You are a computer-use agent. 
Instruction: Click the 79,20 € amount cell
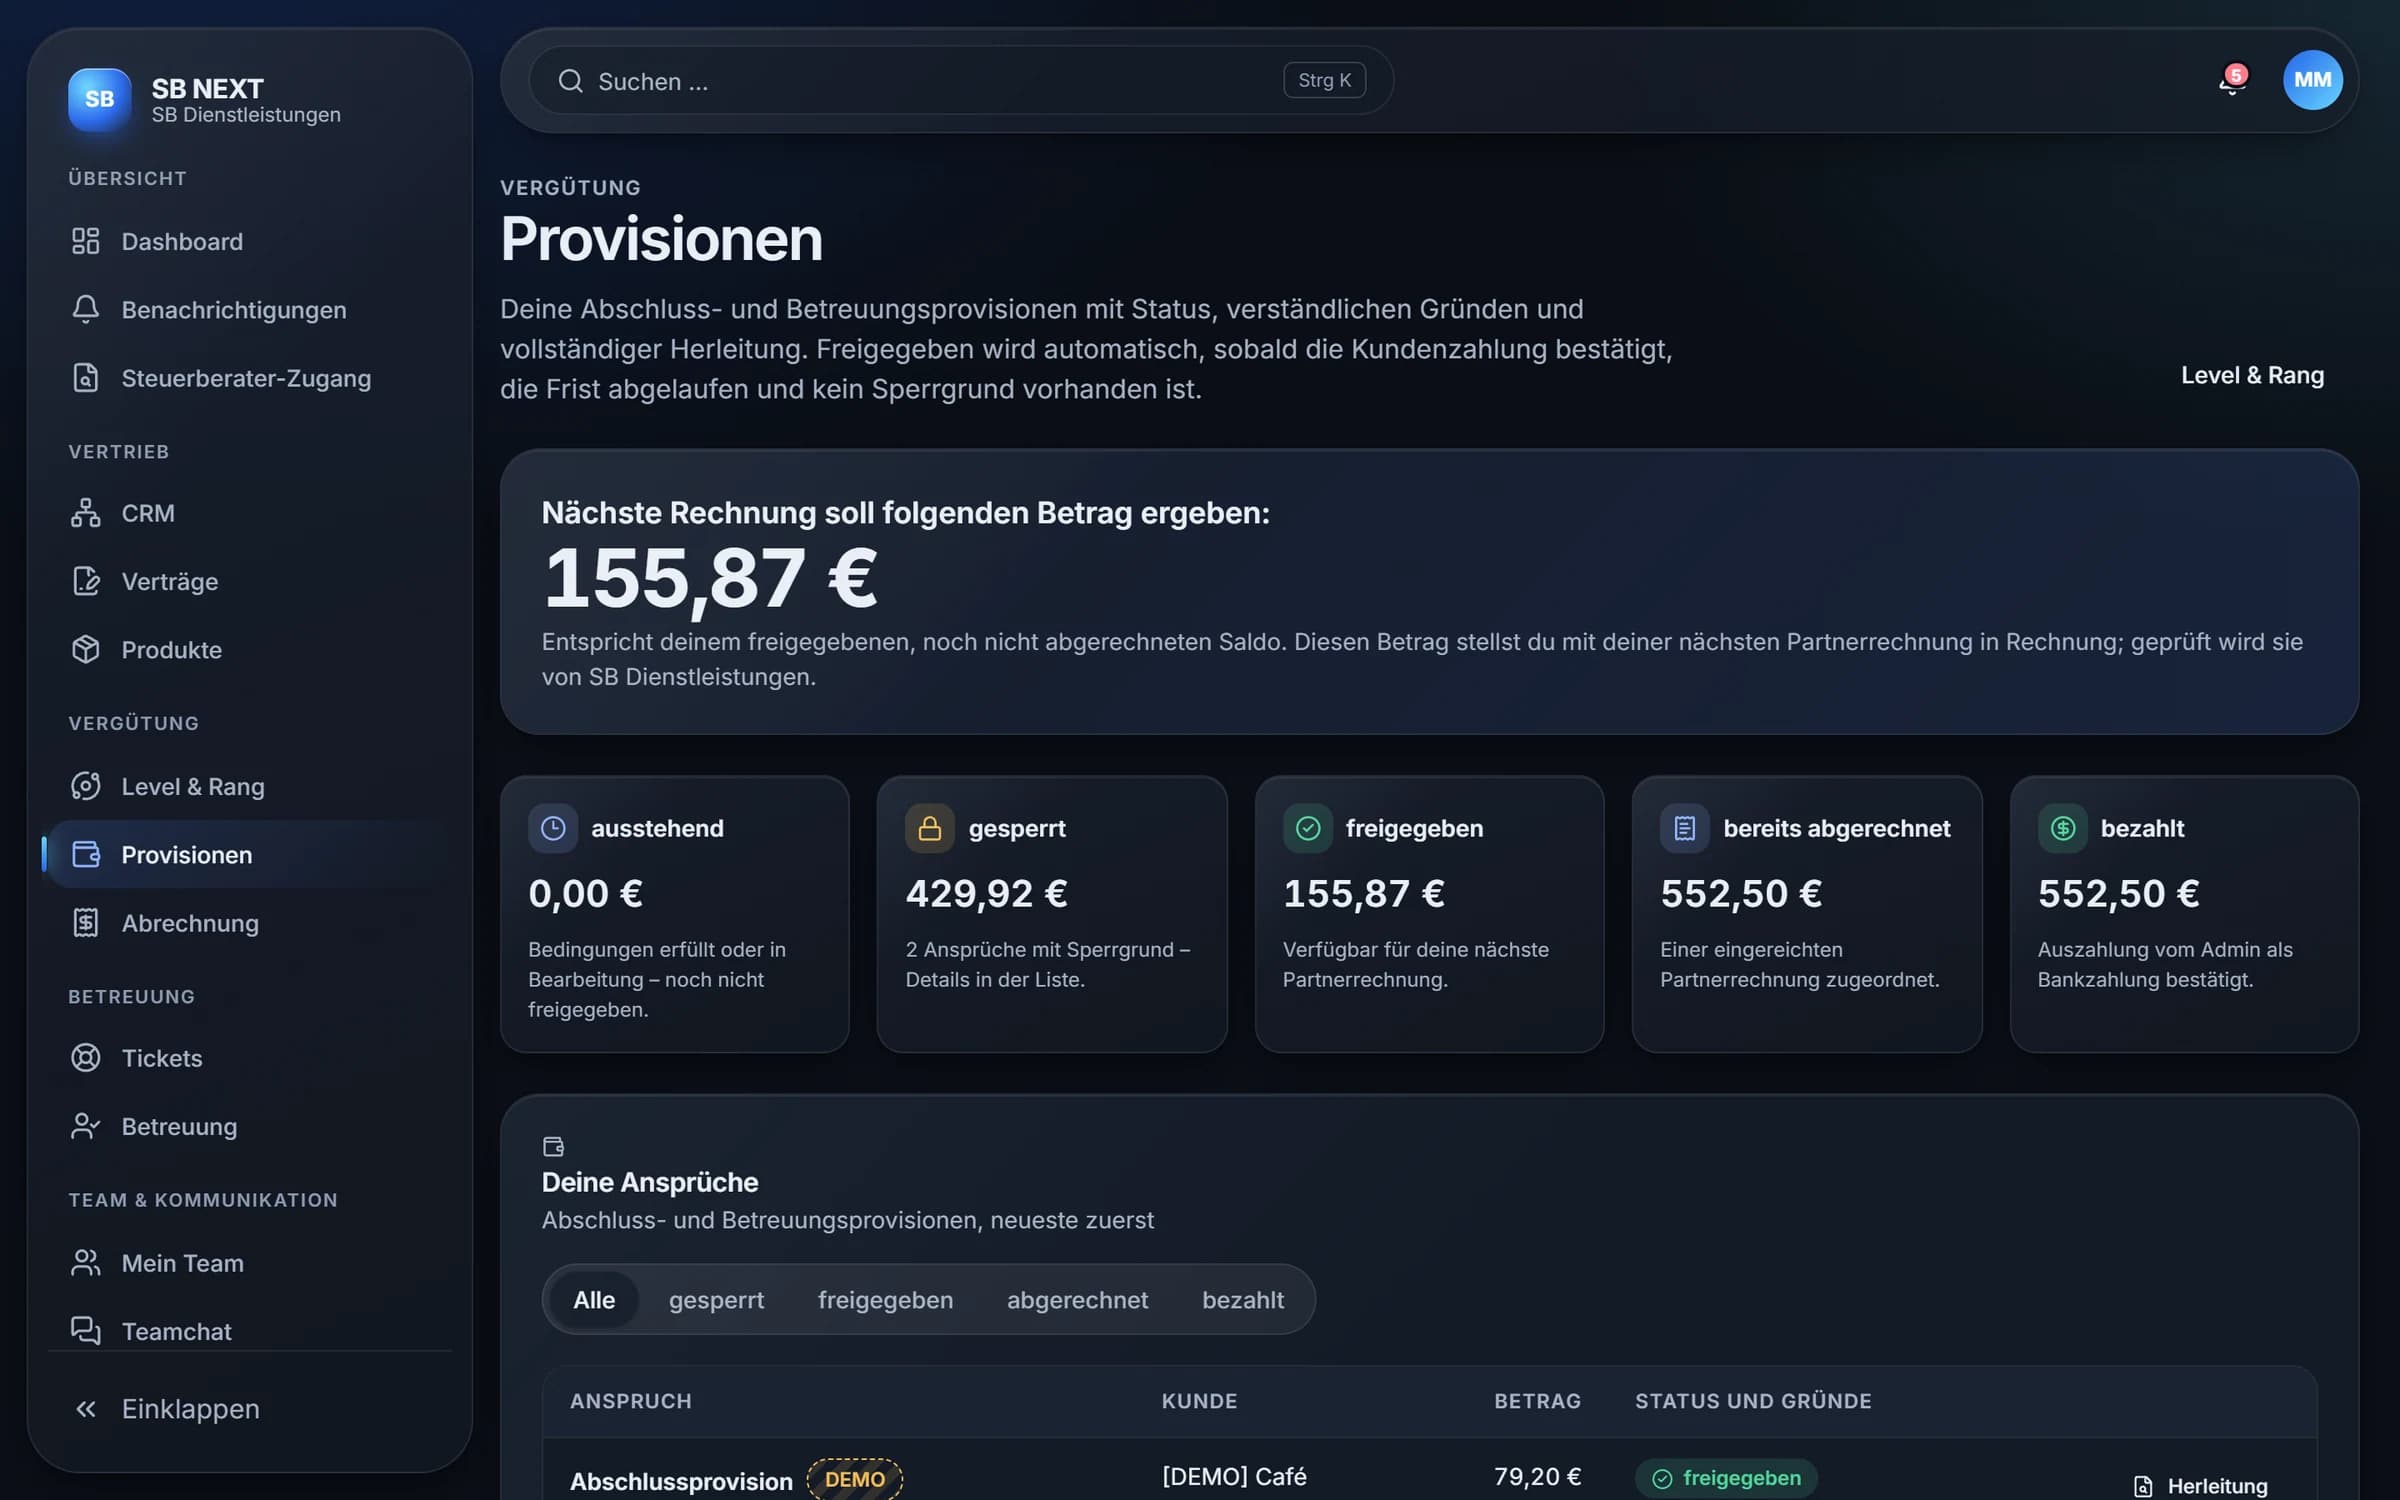pos(1537,1476)
